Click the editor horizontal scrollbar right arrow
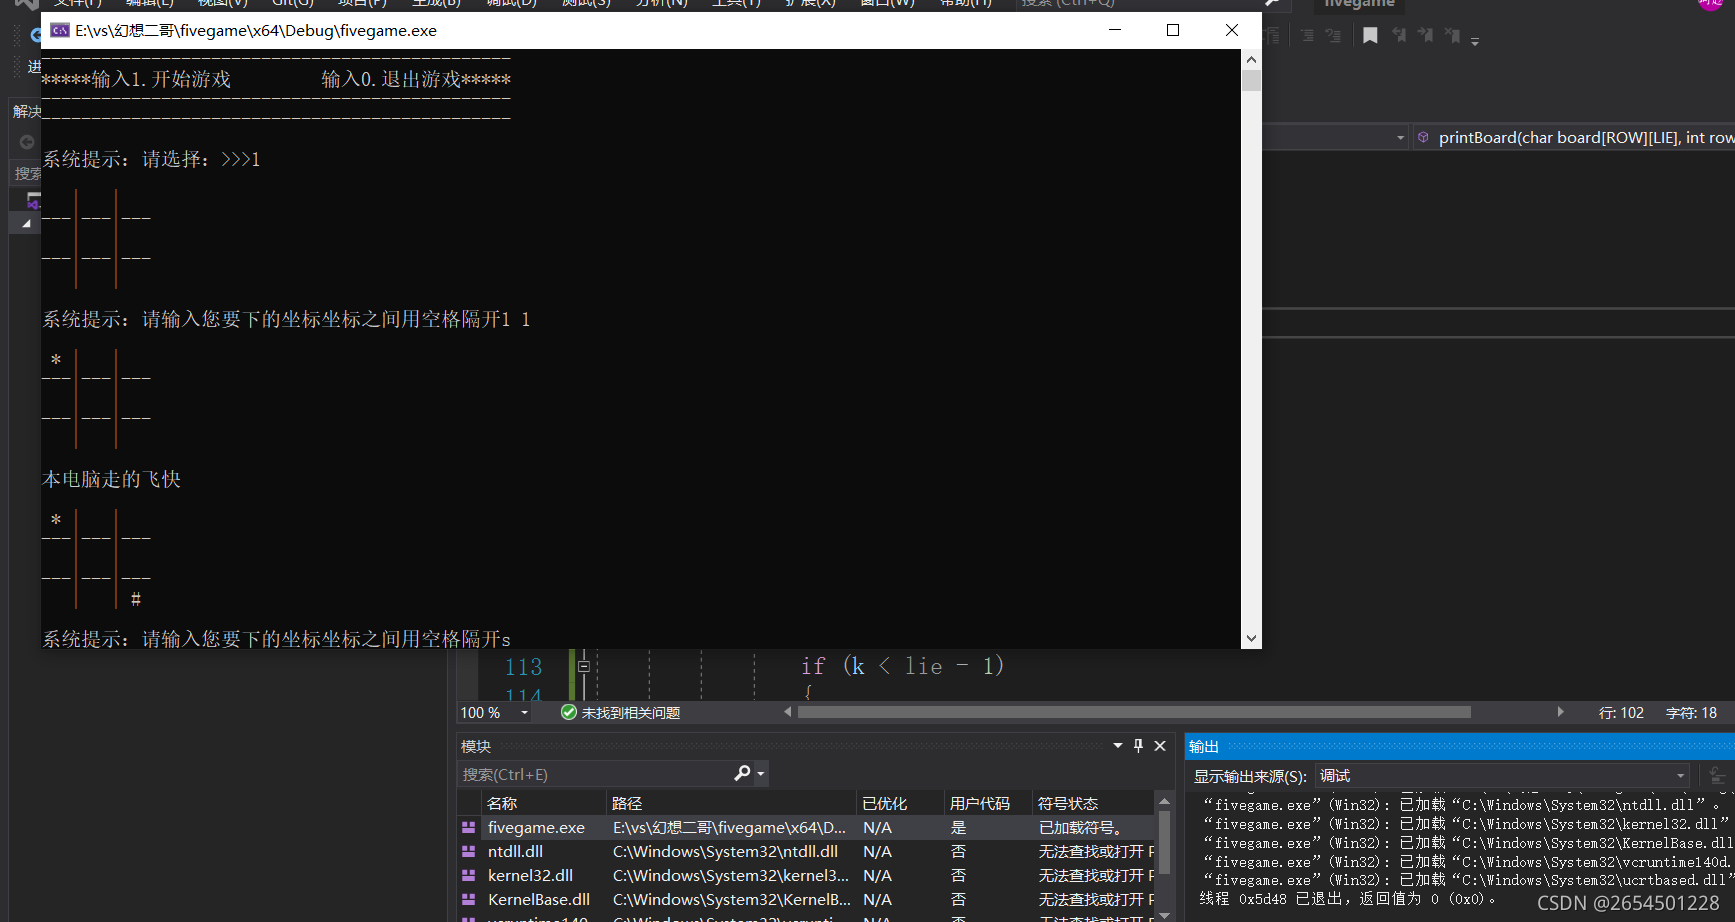Screen dimensions: 1735x922 [x=1560, y=712]
